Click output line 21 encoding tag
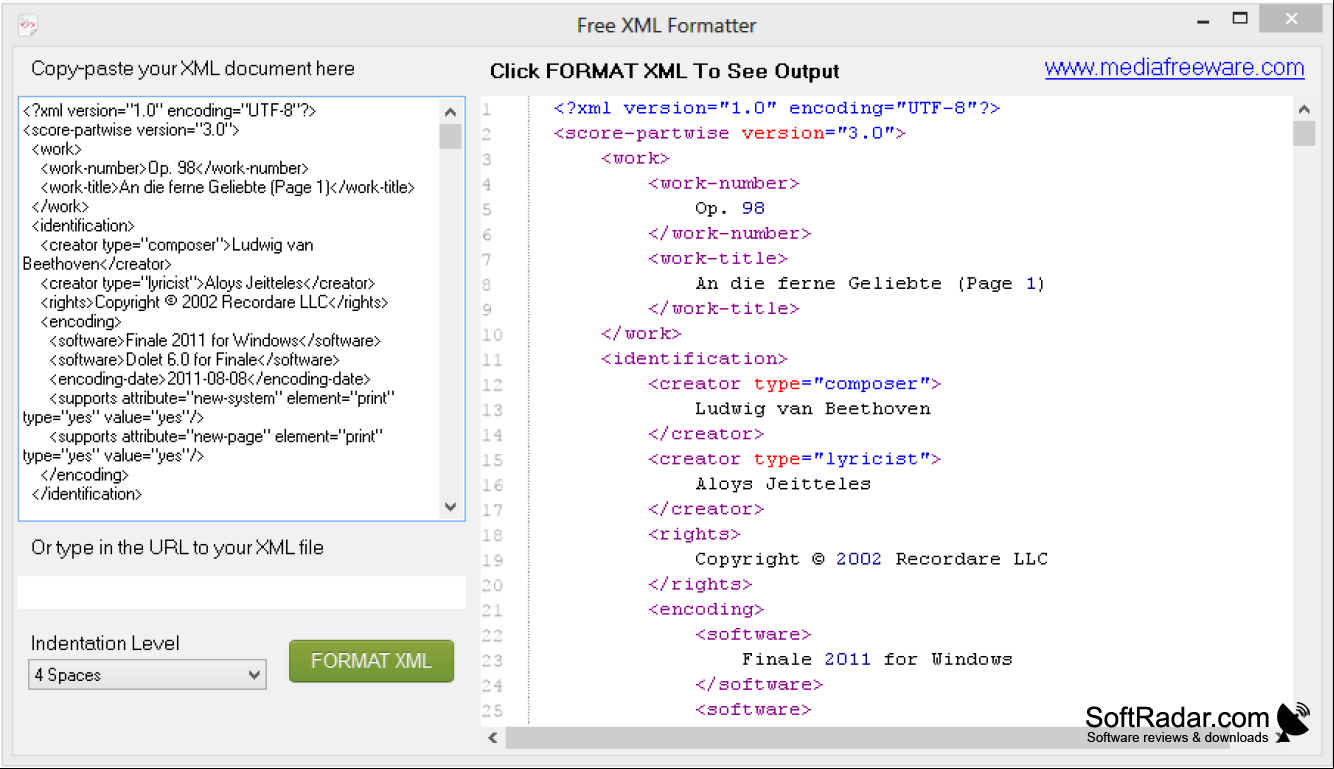This screenshot has width=1334, height=769. [706, 608]
